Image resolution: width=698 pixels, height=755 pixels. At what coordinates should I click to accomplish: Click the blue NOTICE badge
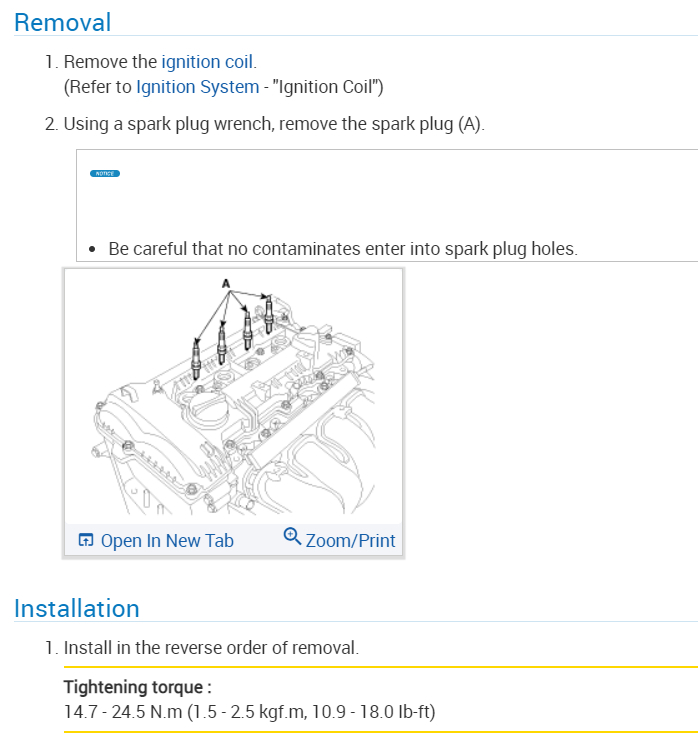[x=104, y=174]
